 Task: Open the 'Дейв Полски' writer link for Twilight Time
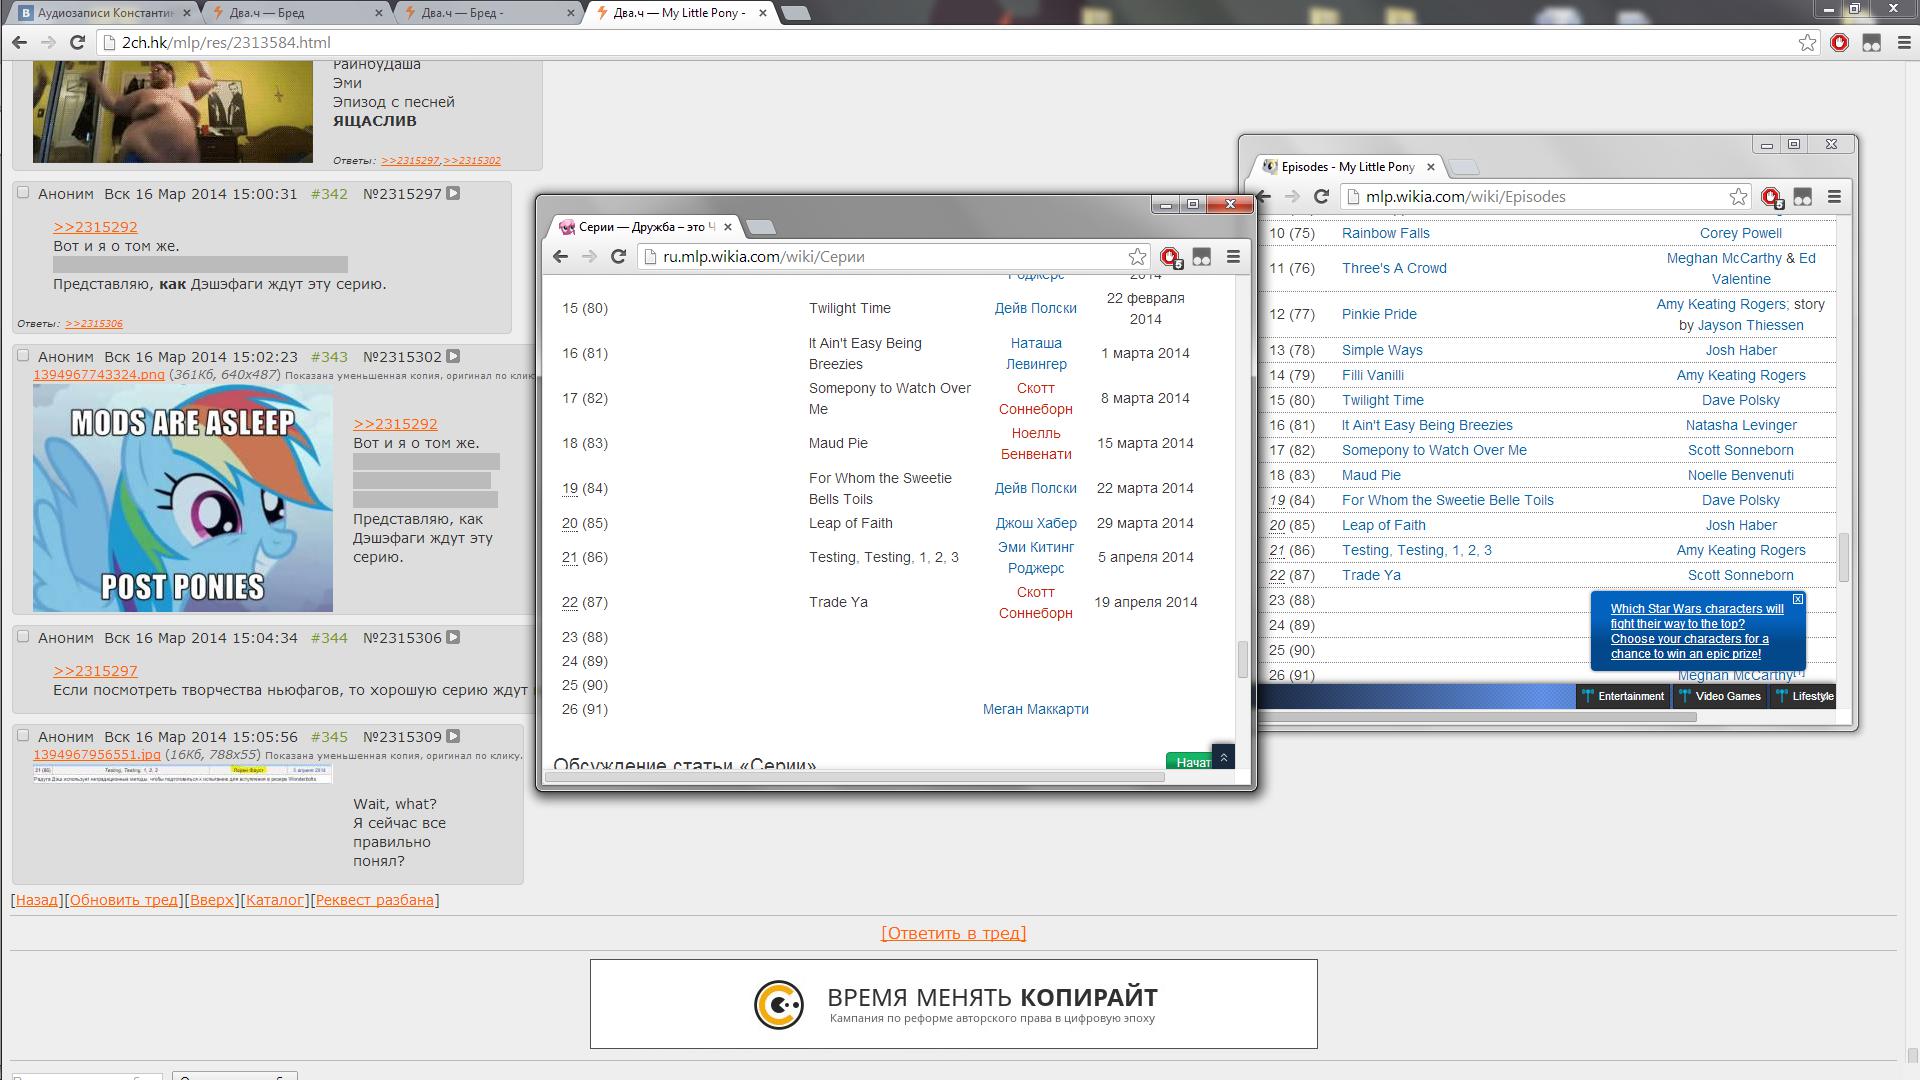1035,308
